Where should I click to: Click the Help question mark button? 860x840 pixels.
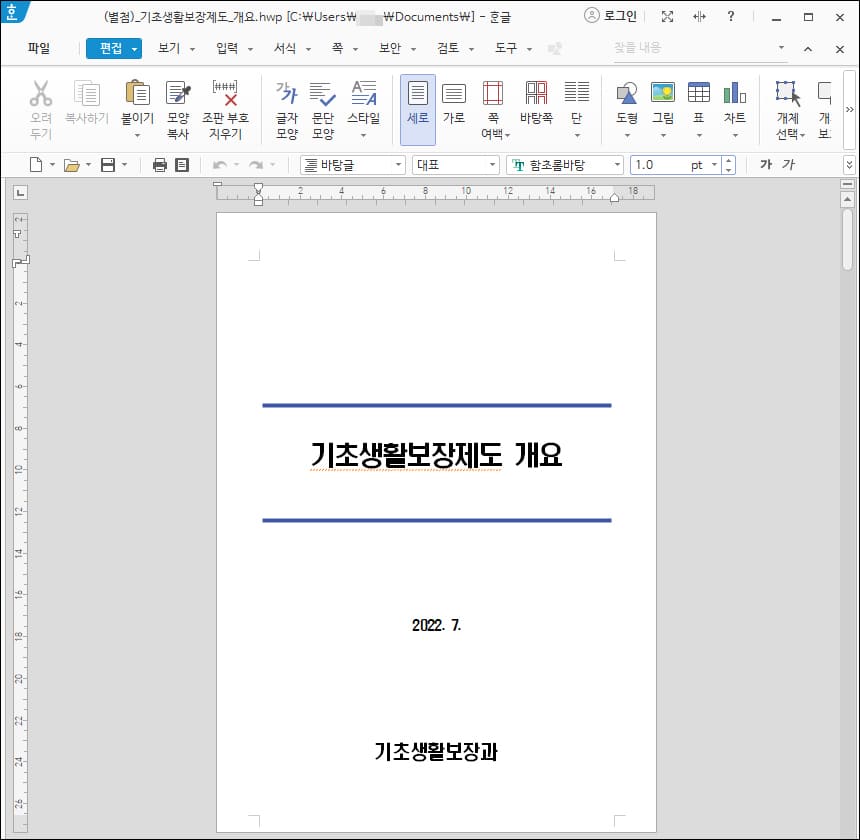point(731,16)
